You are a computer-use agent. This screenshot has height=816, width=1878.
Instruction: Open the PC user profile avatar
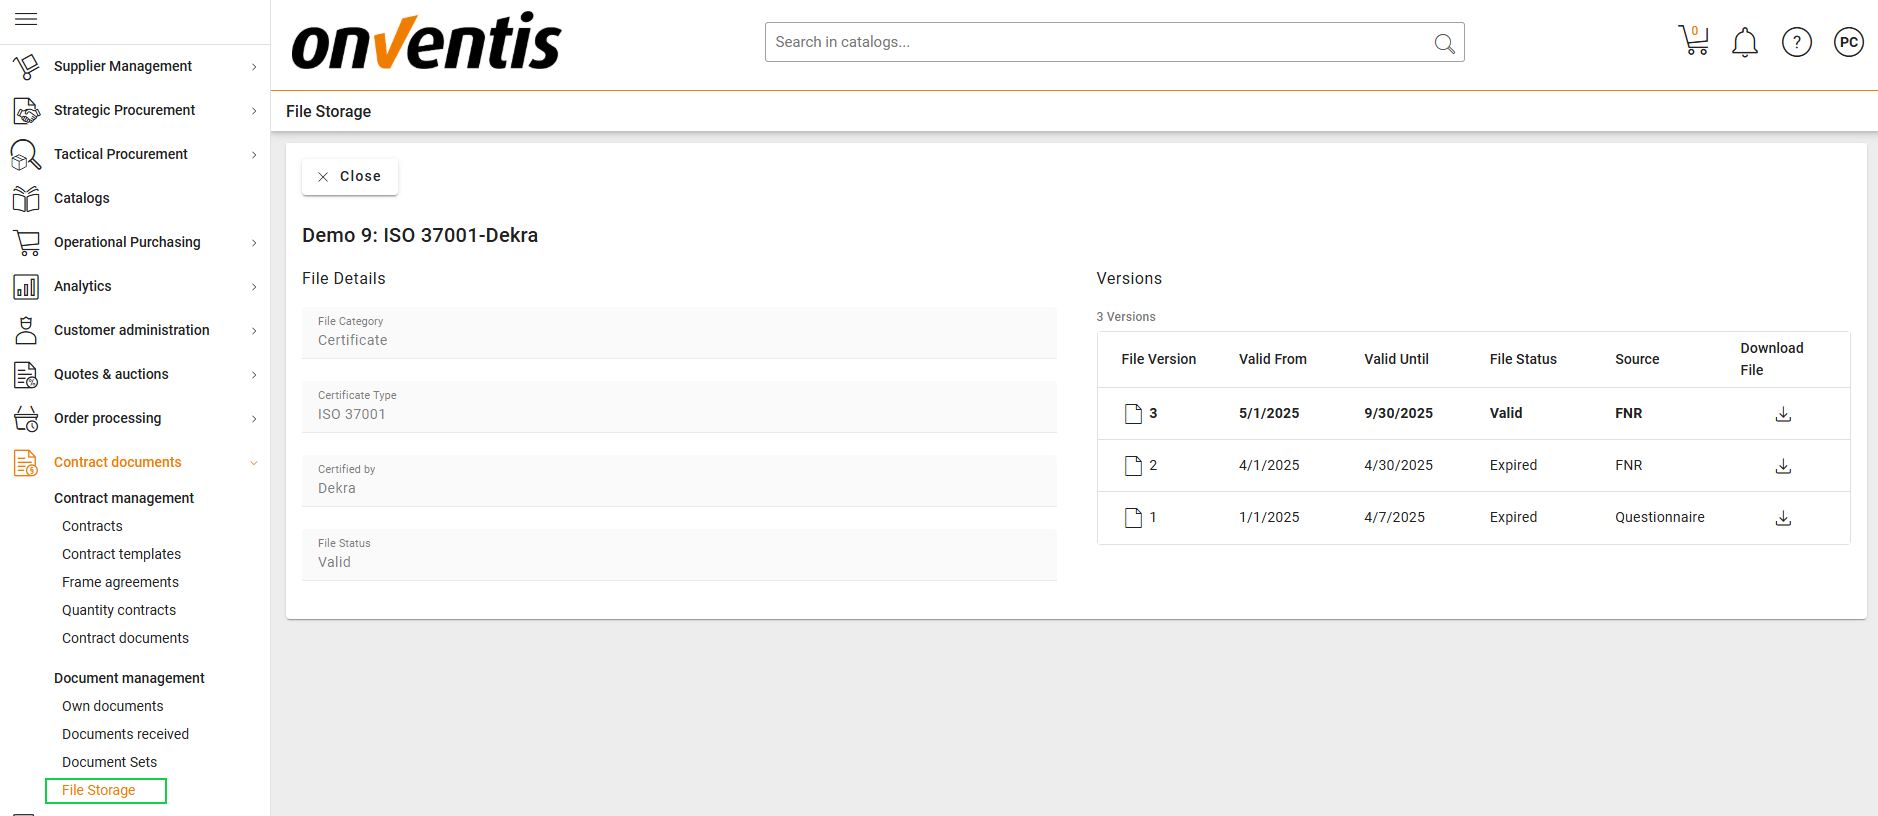tap(1849, 42)
